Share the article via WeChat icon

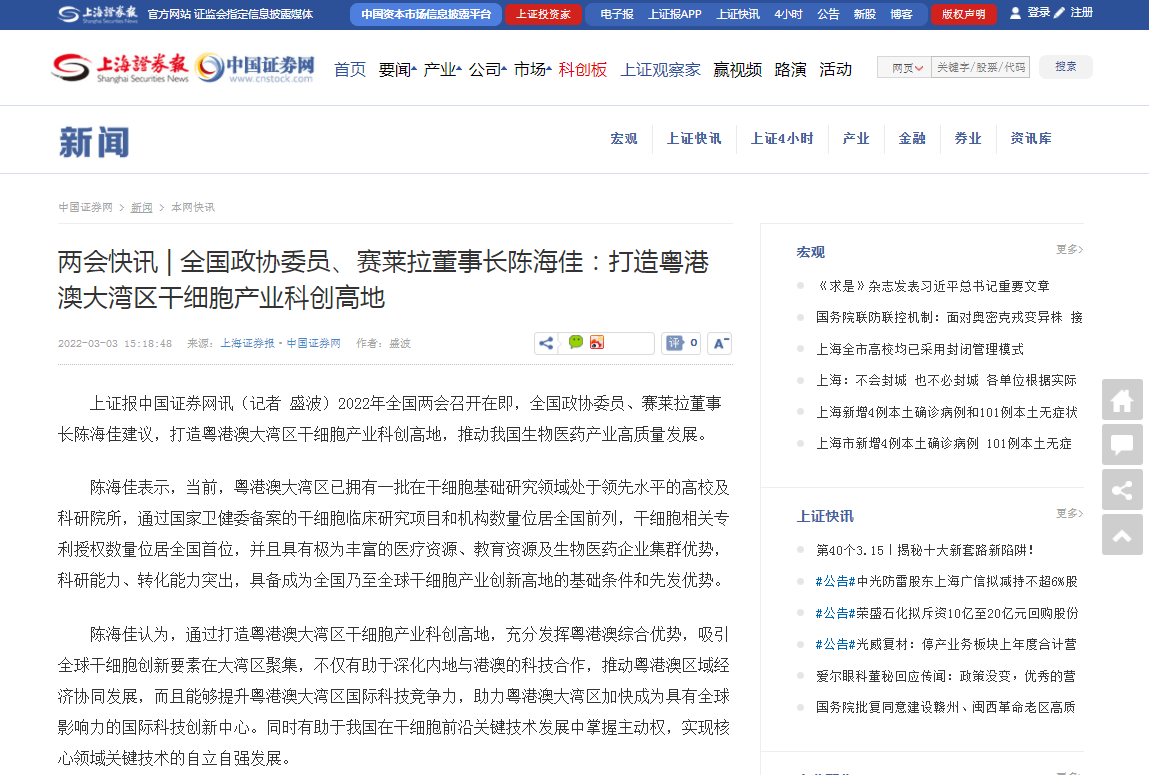576,343
